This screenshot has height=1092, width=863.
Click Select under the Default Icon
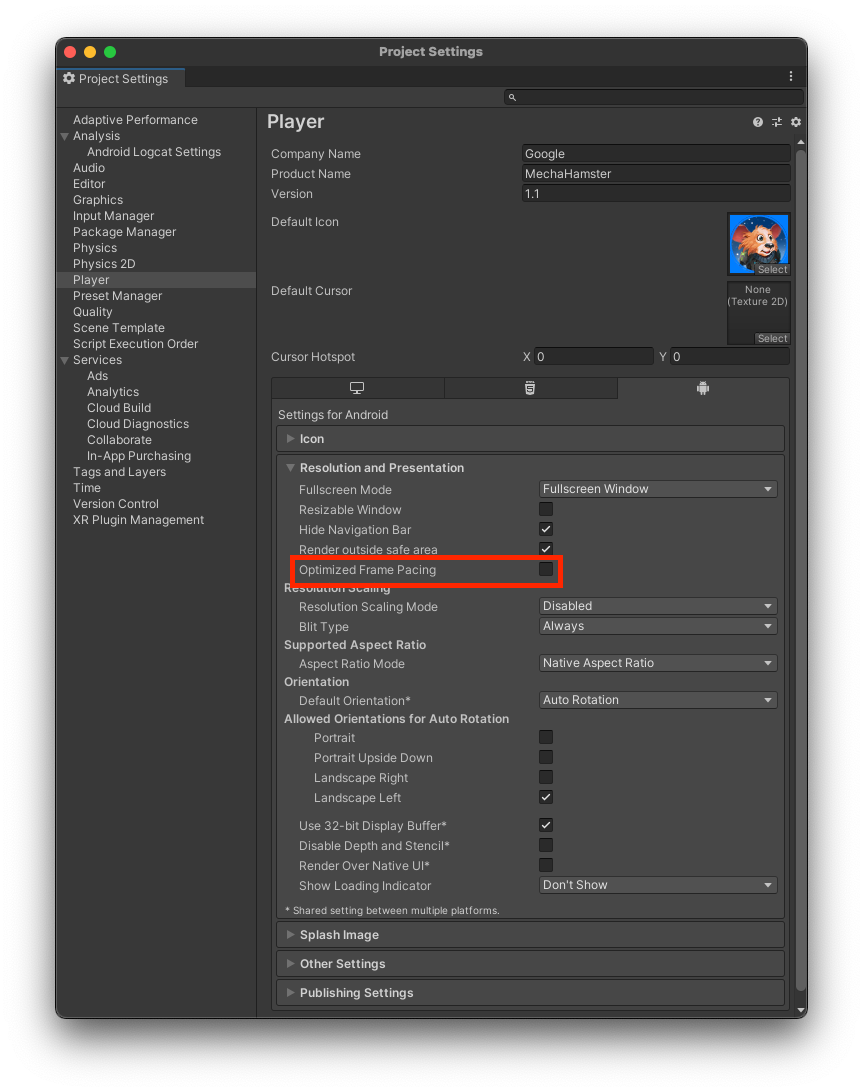(x=772, y=269)
